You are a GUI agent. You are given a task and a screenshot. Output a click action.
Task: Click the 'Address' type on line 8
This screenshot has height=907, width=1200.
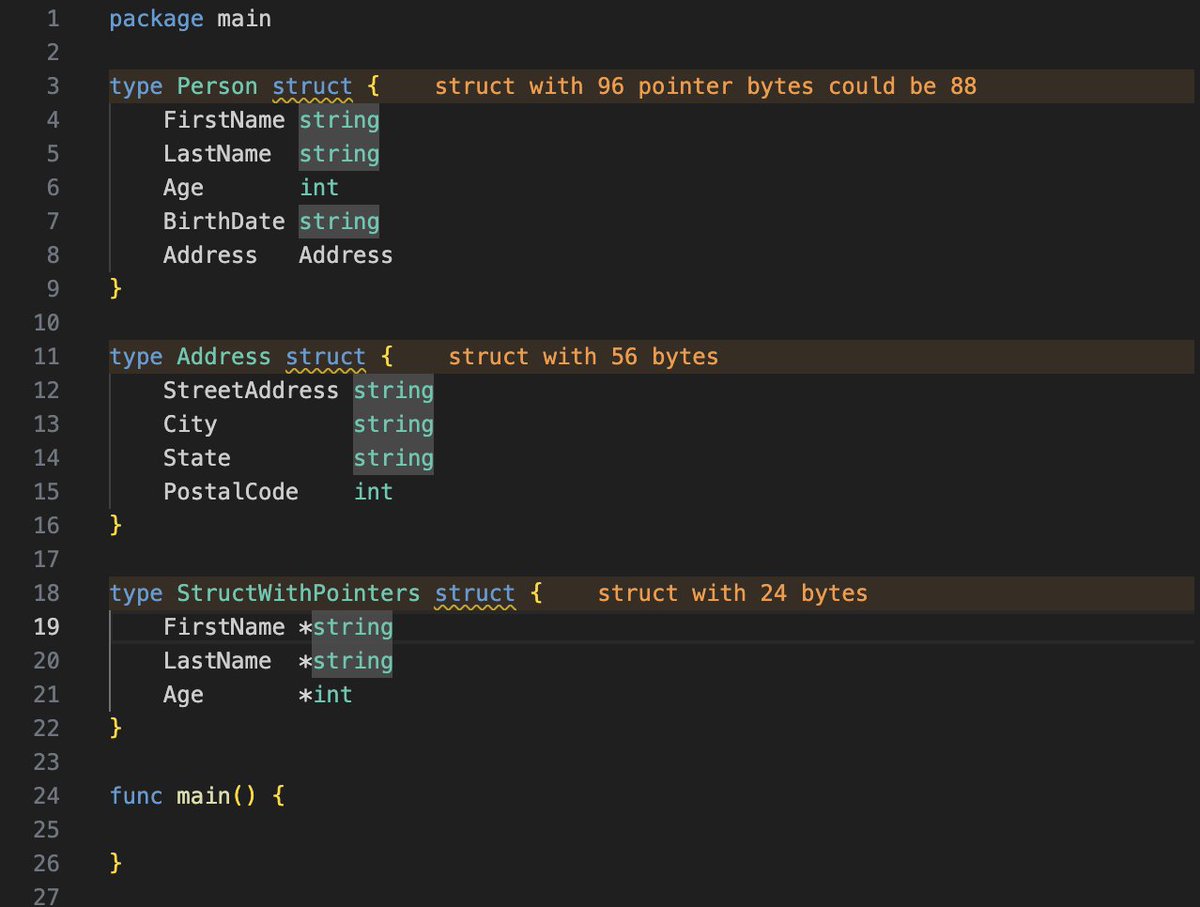[x=346, y=256]
